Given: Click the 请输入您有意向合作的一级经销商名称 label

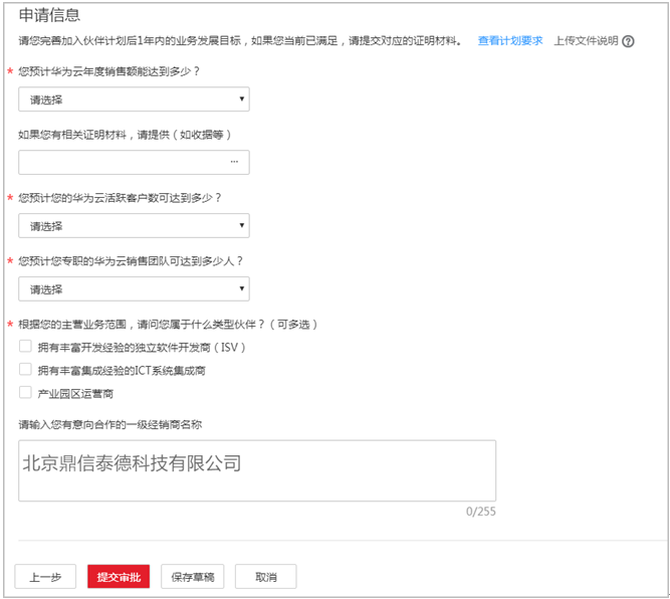Looking at the screenshot, I should pyautogui.click(x=110, y=424).
